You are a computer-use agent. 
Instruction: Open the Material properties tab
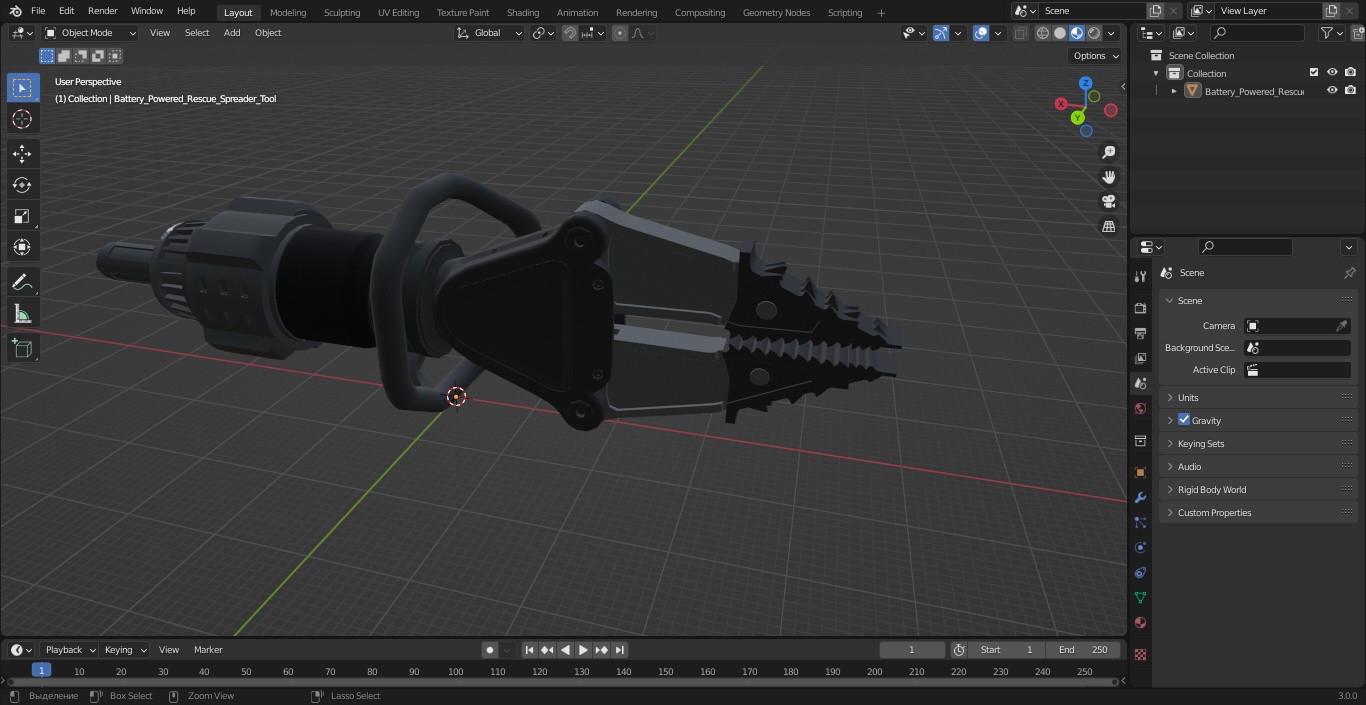pos(1140,622)
